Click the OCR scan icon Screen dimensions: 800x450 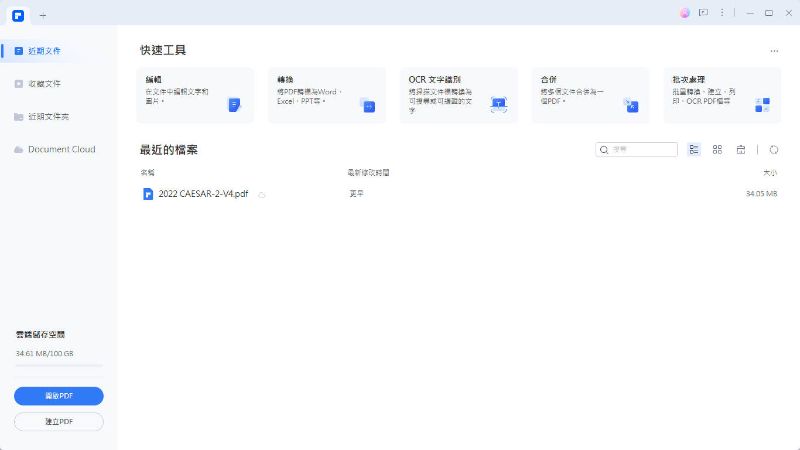tap(498, 105)
